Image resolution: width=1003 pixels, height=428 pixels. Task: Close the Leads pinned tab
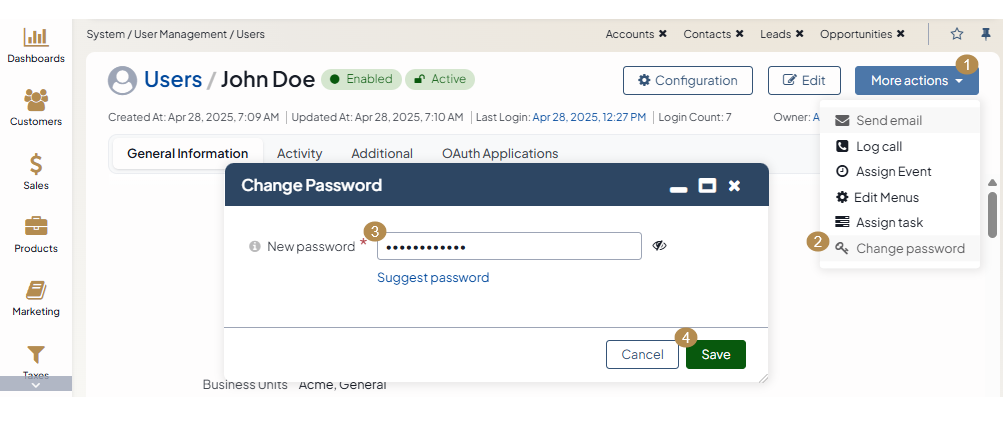800,34
